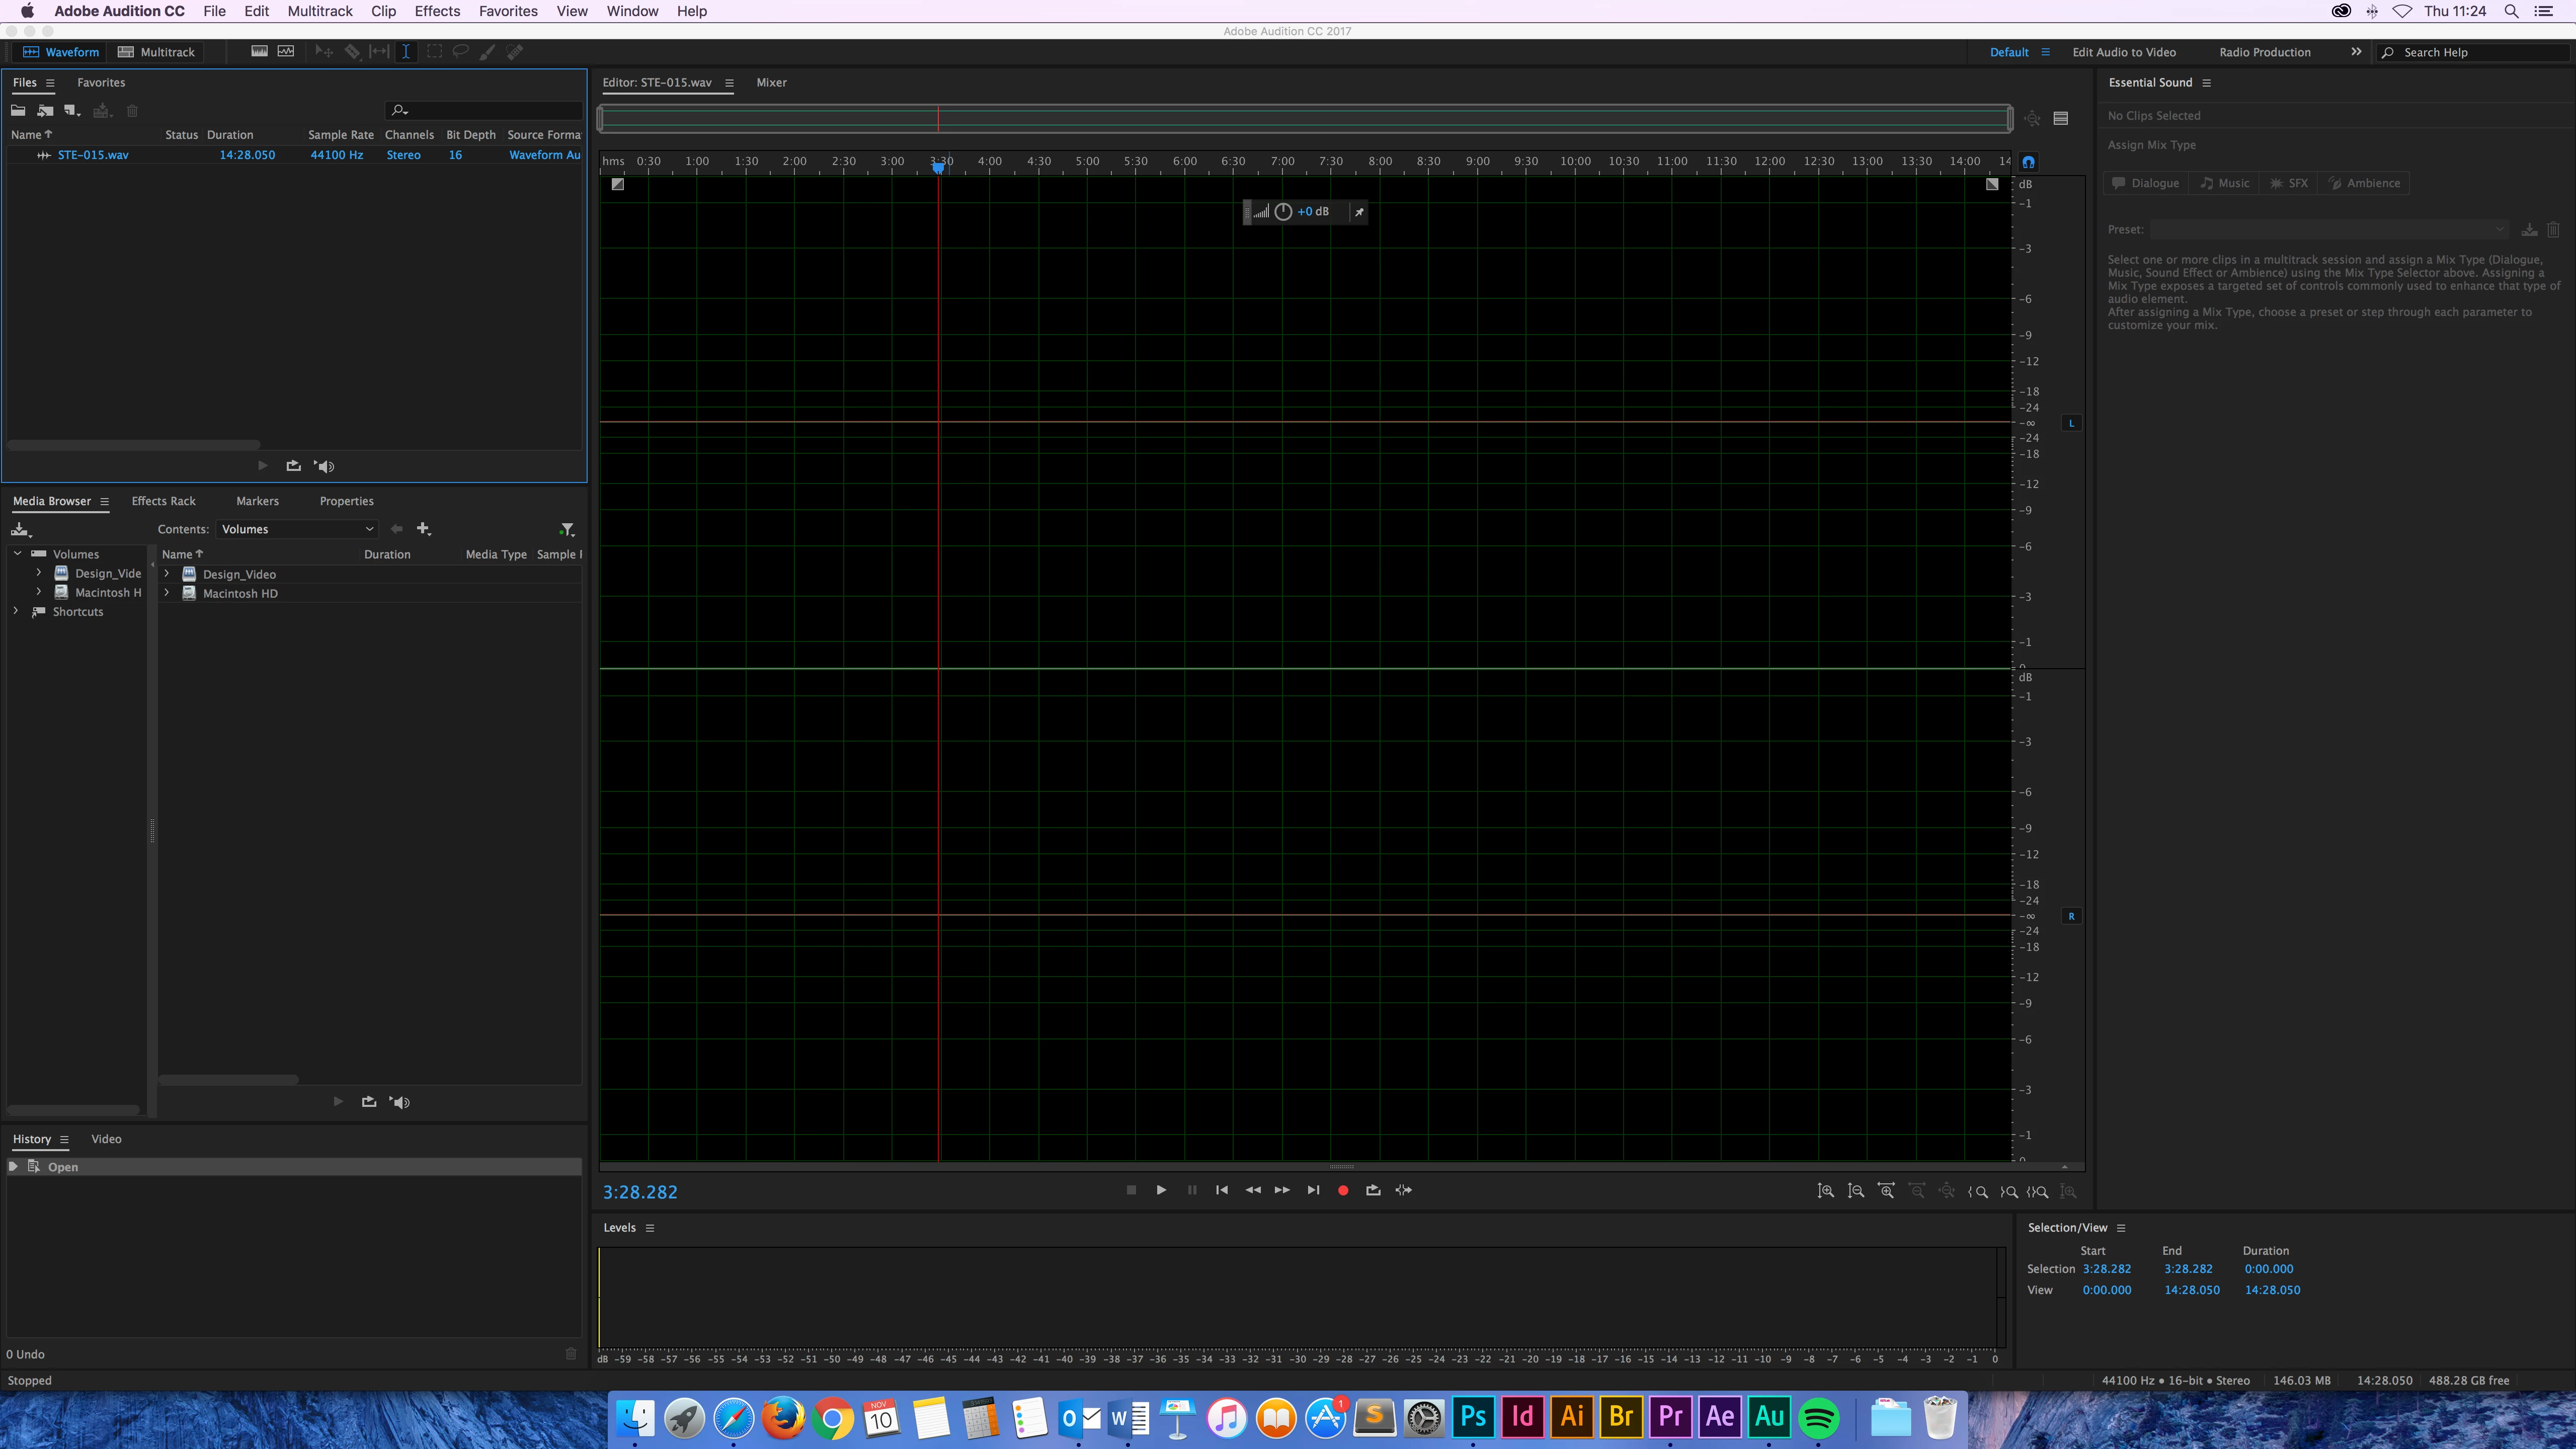Viewport: 2576px width, 1449px height.
Task: Open the Contents Volumes dropdown
Action: (x=297, y=529)
